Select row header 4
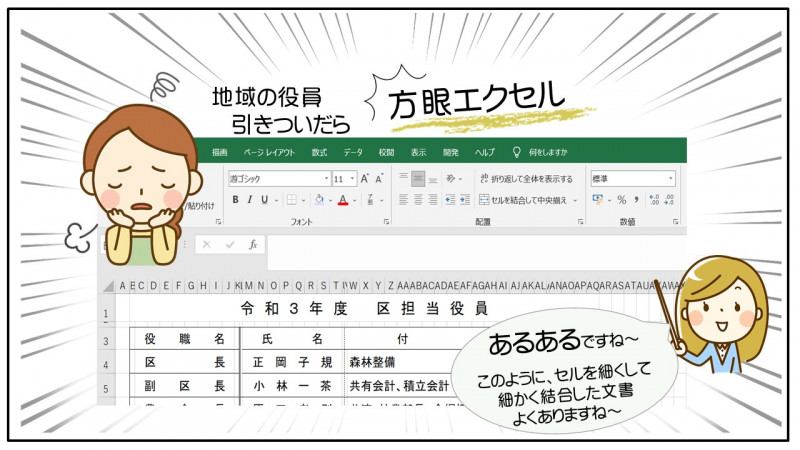 click(106, 364)
